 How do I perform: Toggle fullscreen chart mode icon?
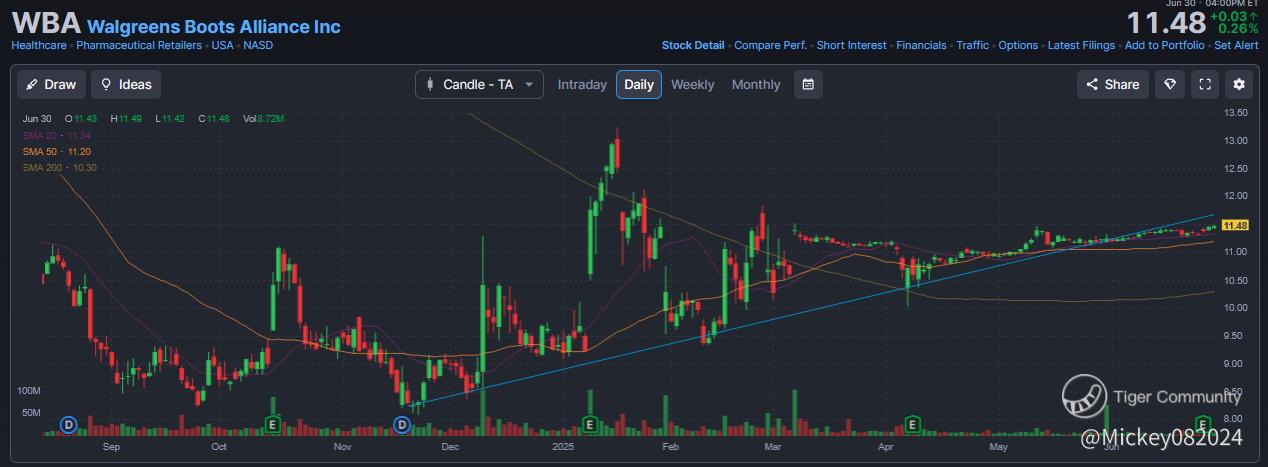1205,84
